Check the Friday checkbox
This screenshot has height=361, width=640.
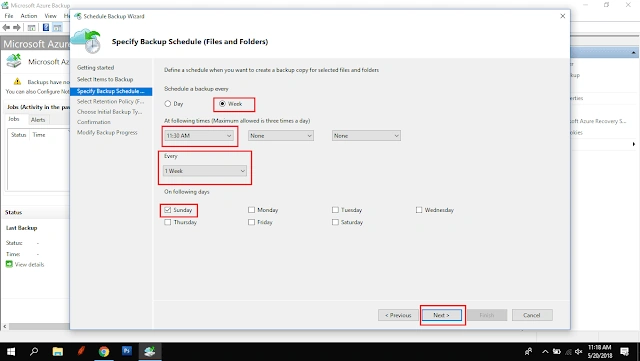251,222
